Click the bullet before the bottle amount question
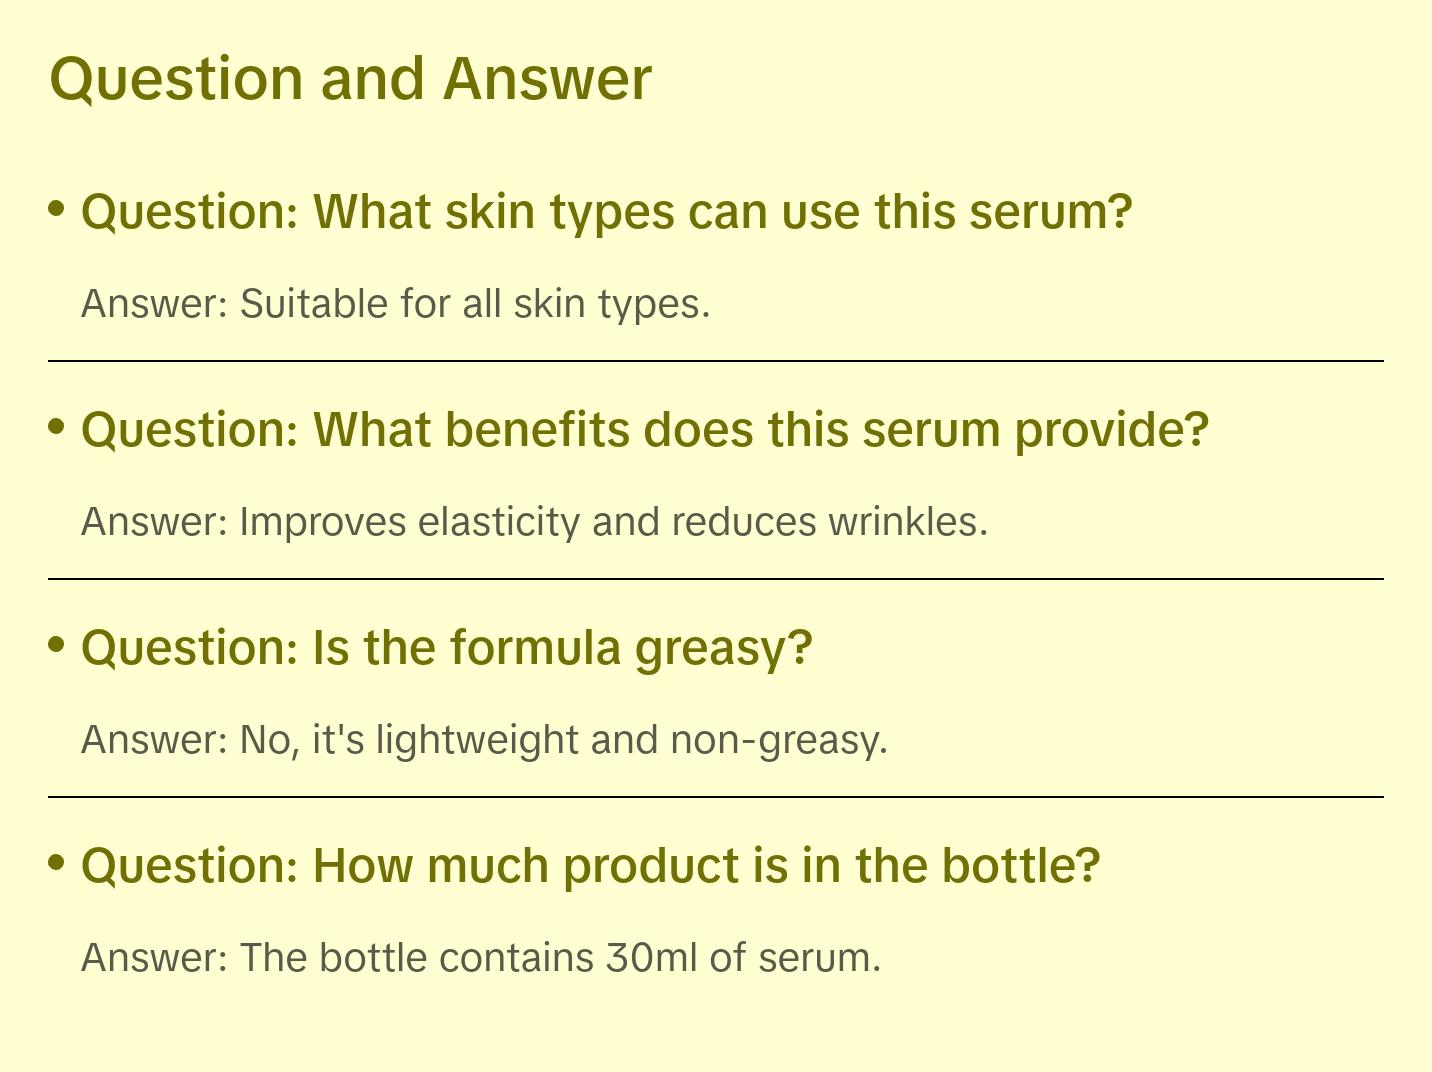The height and width of the screenshot is (1072, 1432). pyautogui.click(x=57, y=862)
